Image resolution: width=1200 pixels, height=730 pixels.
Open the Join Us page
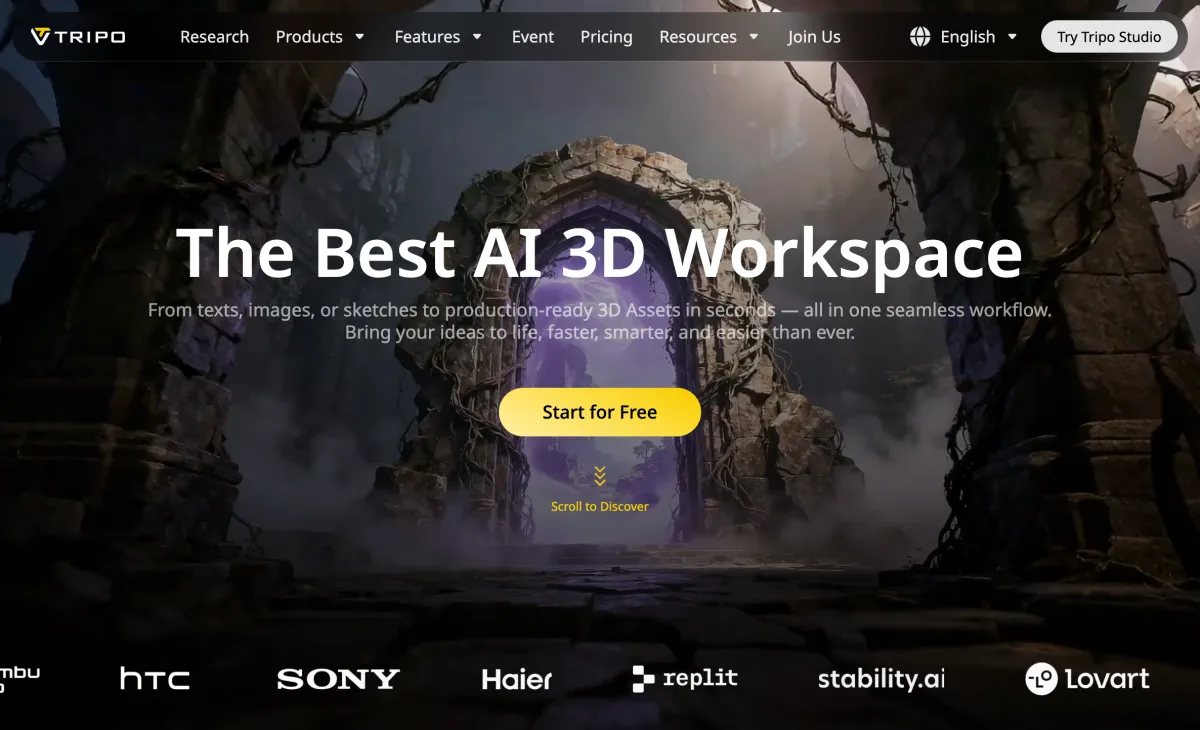coord(814,37)
